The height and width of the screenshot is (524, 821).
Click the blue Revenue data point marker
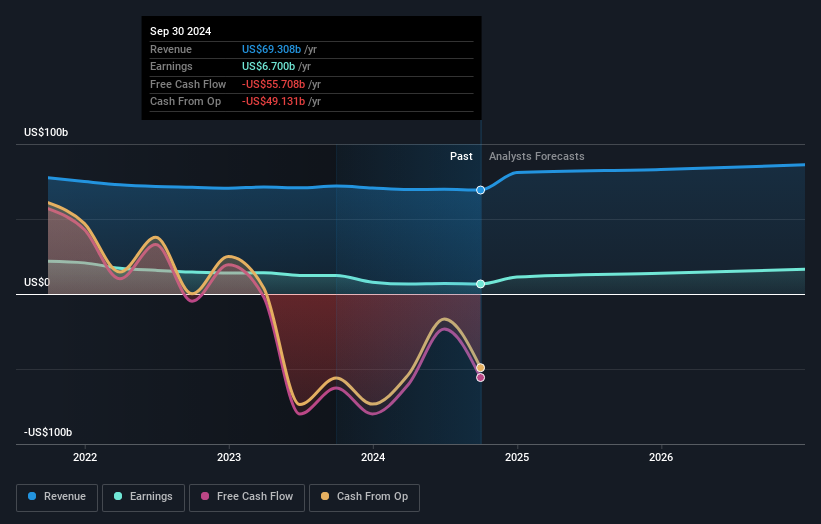coord(480,190)
